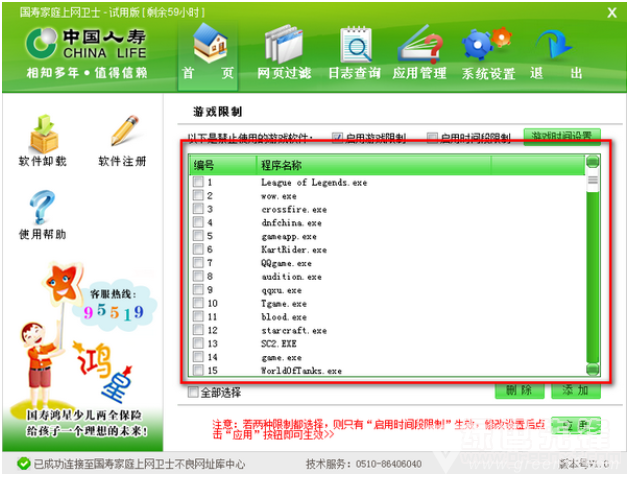Check row 9 qqxu.exe checkbox
The width and height of the screenshot is (630, 478).
pyautogui.click(x=198, y=290)
